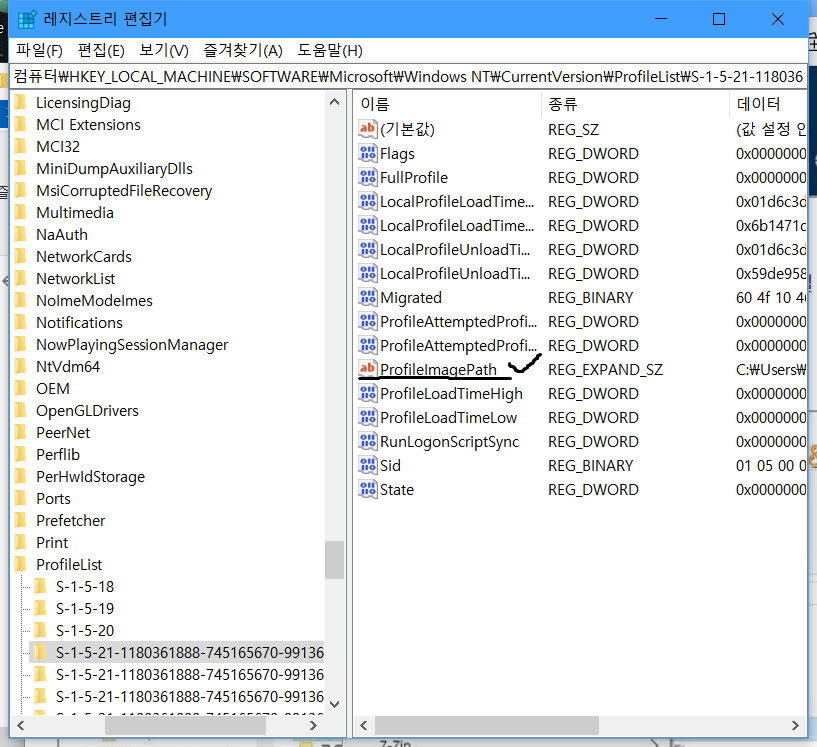Select the OpenGLDrivers folder icon
The image size is (817, 747).
click(21, 410)
